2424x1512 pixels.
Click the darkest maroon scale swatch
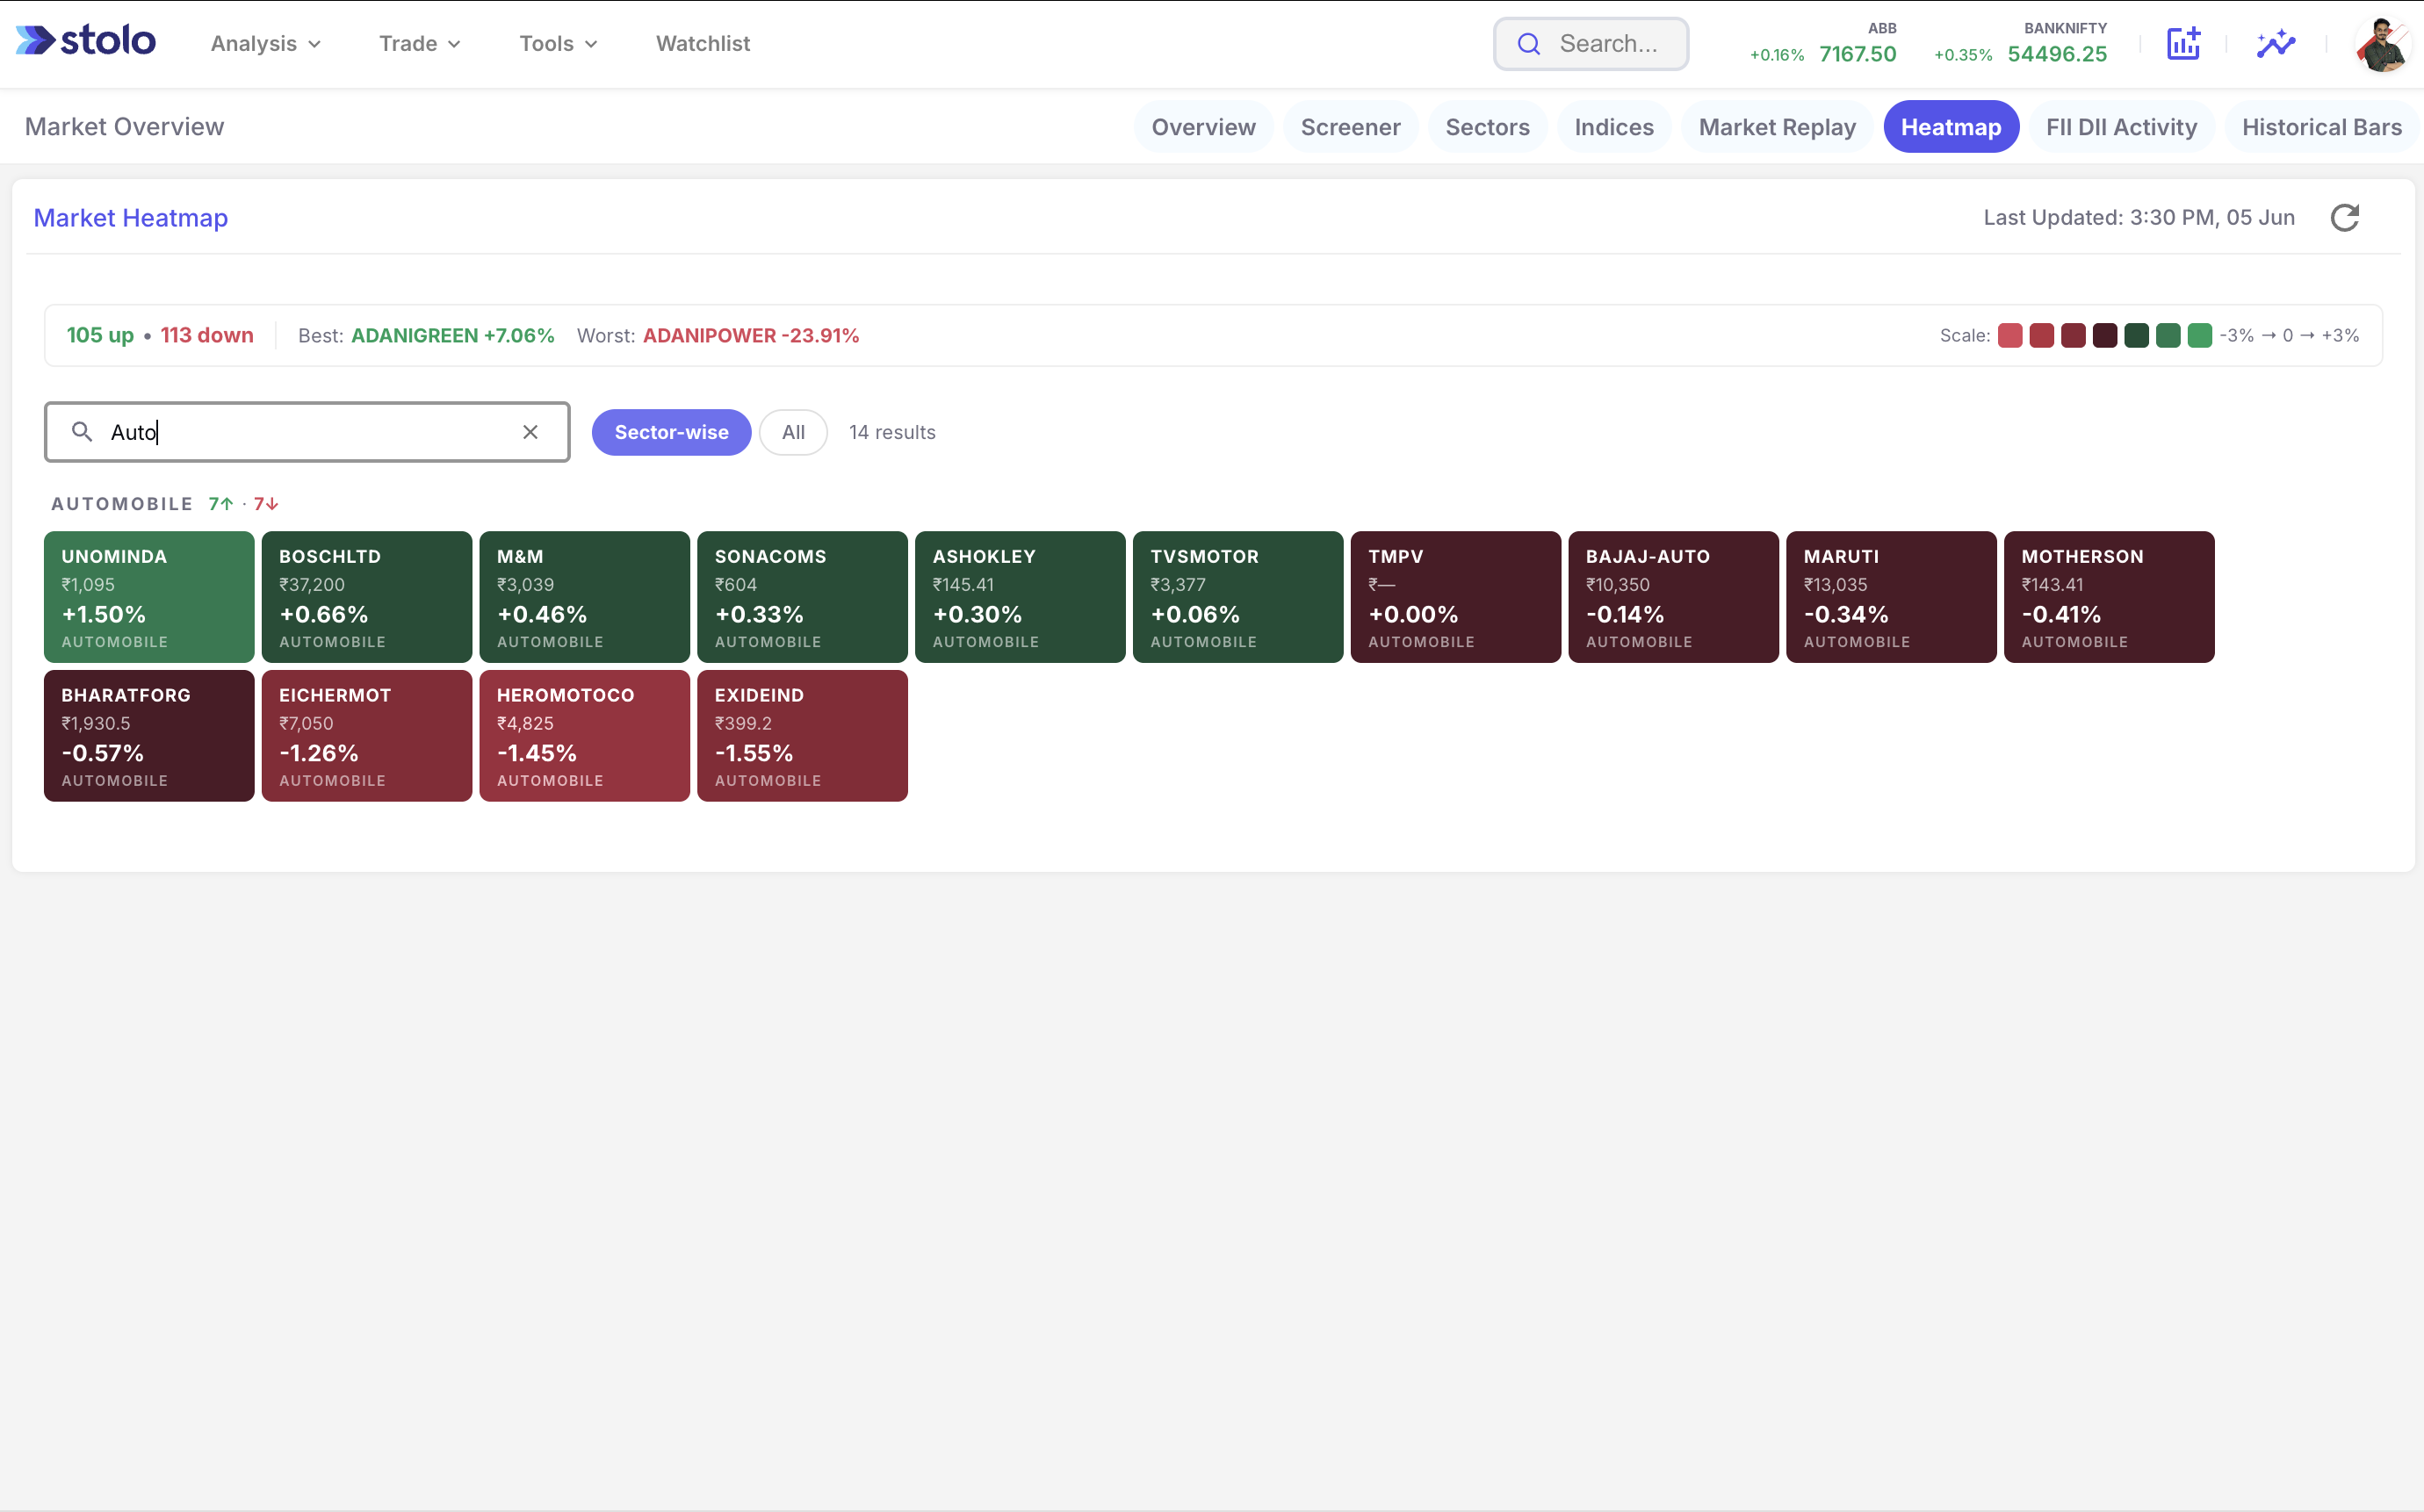[x=2105, y=335]
